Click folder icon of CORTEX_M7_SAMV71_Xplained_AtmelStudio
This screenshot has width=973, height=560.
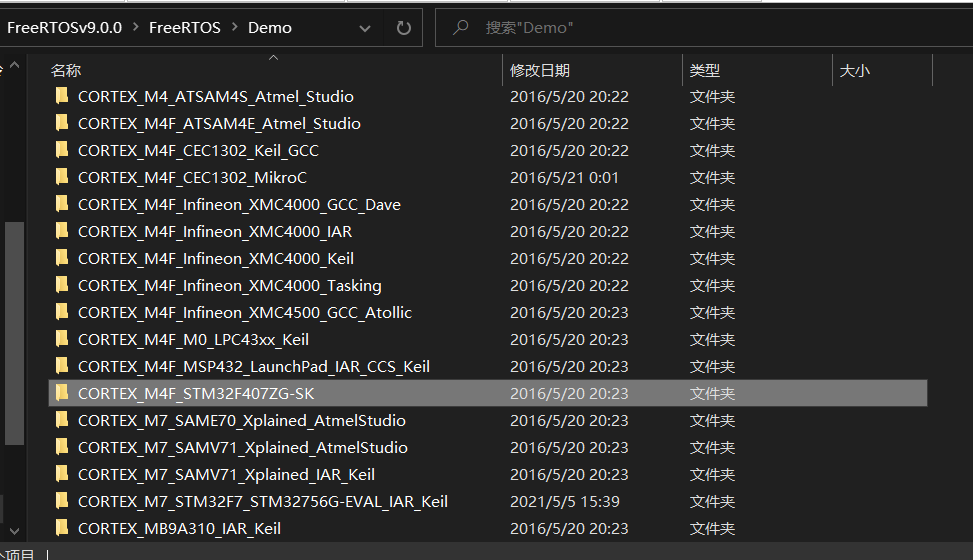coord(61,447)
